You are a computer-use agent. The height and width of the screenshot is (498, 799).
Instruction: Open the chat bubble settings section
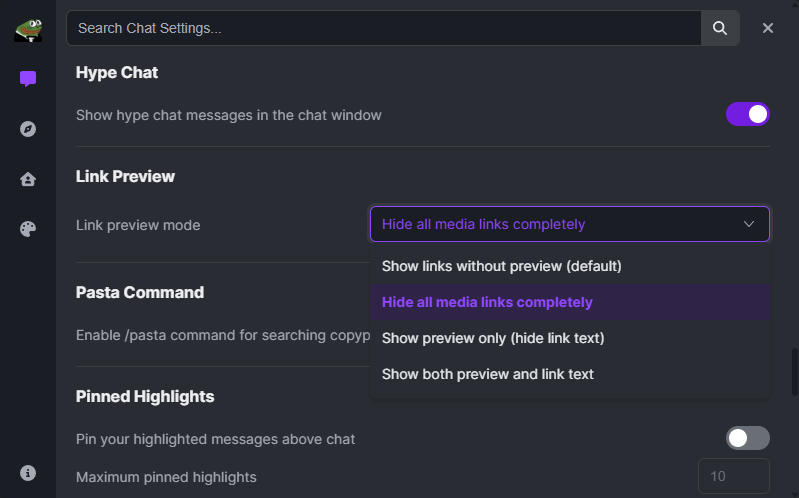pos(28,79)
